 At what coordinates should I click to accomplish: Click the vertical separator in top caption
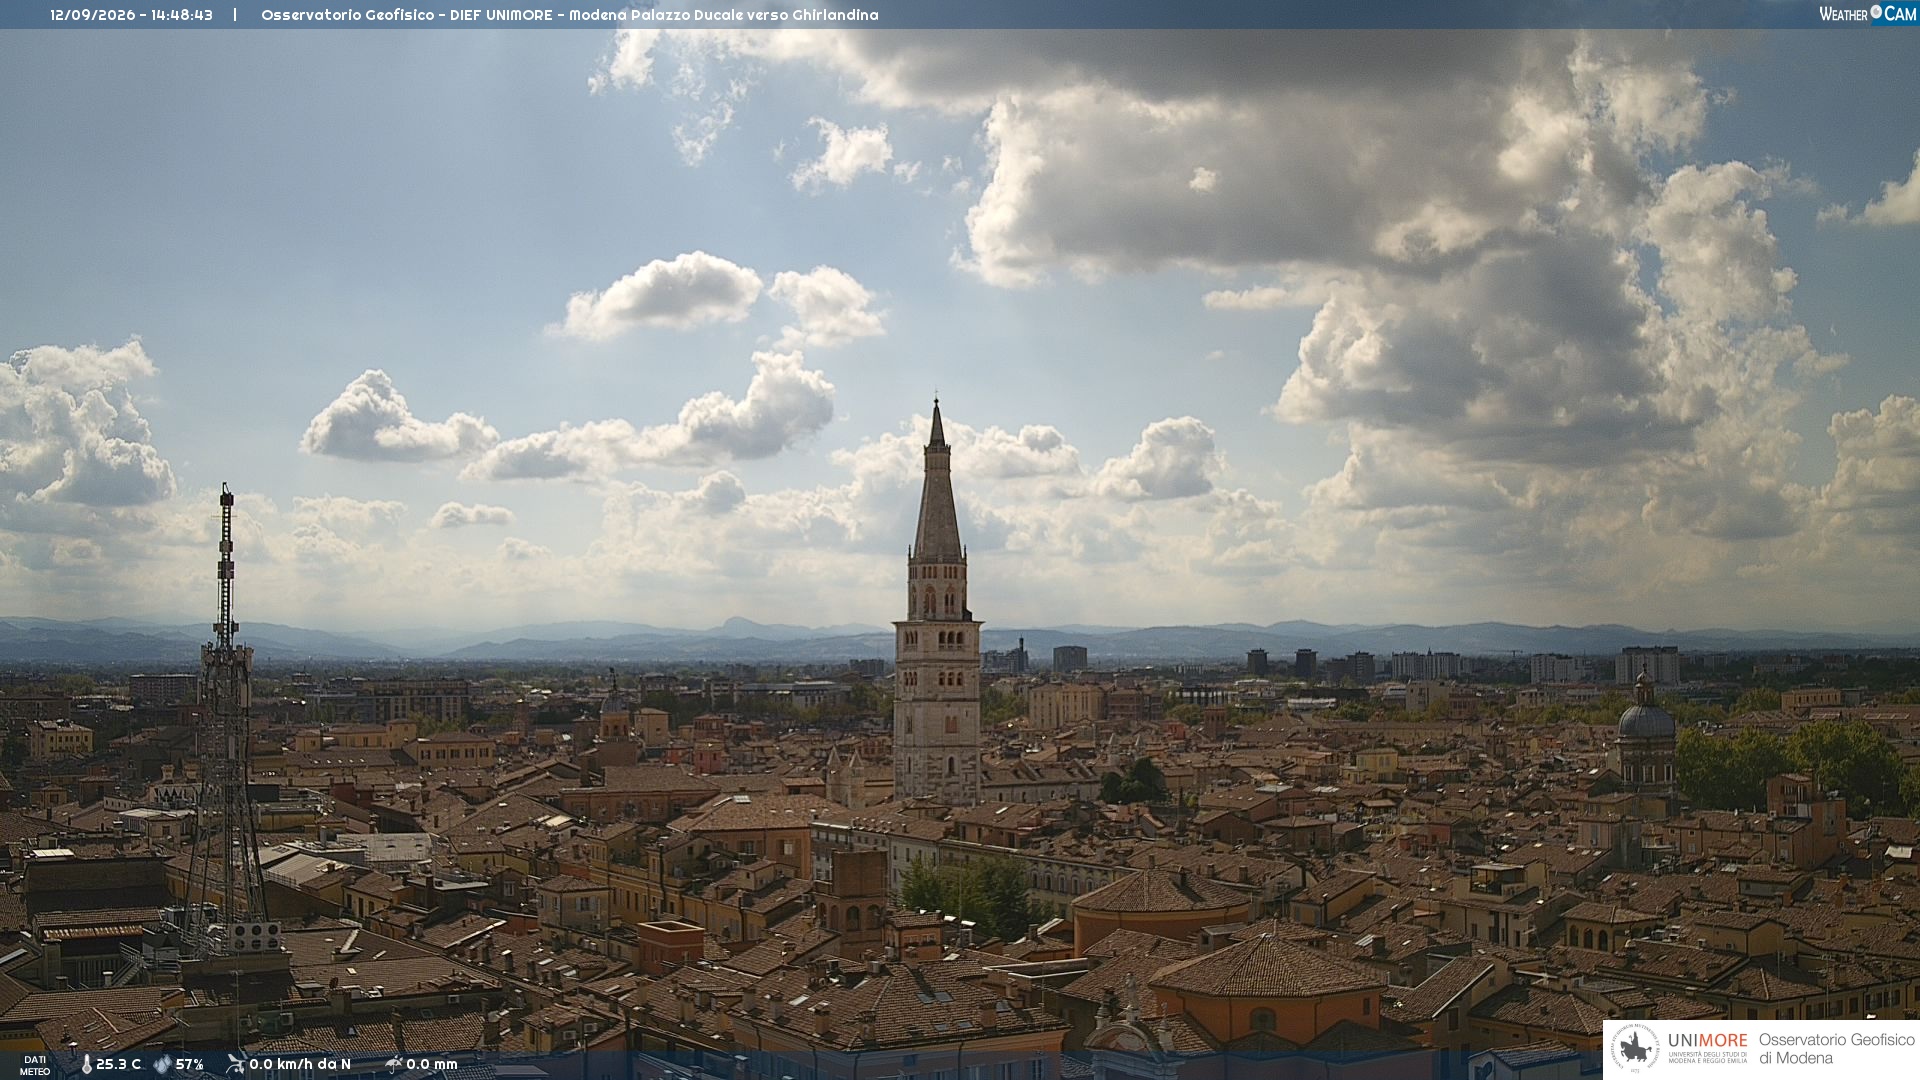[x=235, y=15]
